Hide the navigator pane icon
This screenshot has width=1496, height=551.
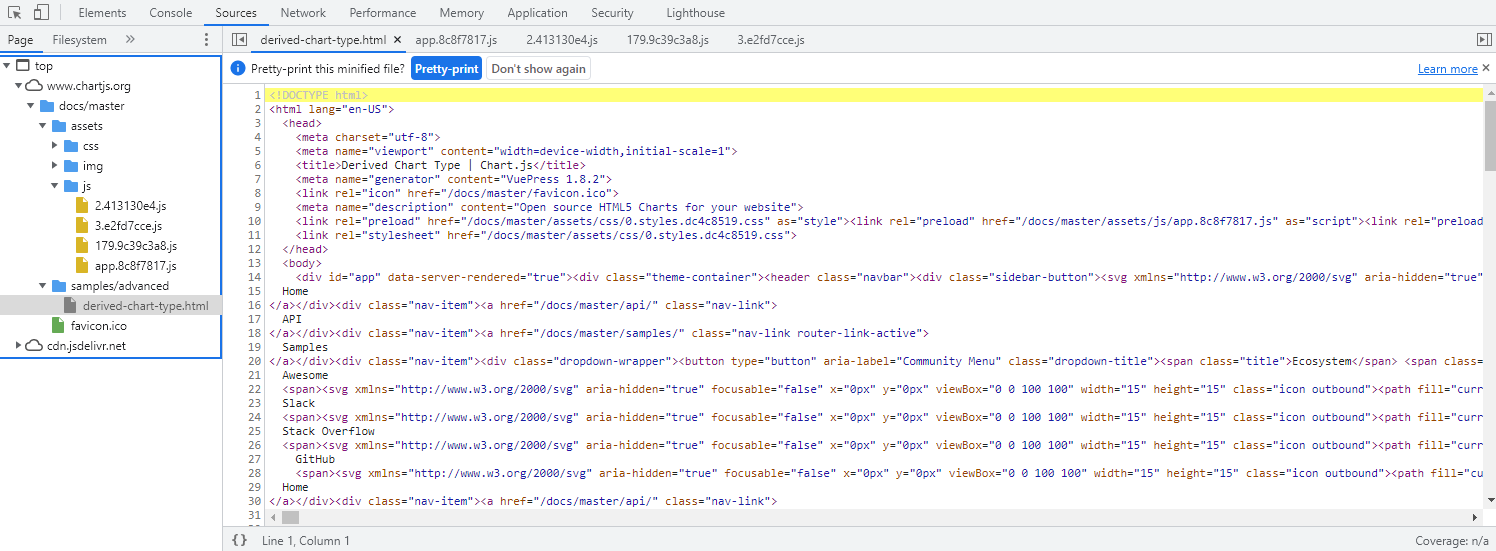click(x=238, y=40)
